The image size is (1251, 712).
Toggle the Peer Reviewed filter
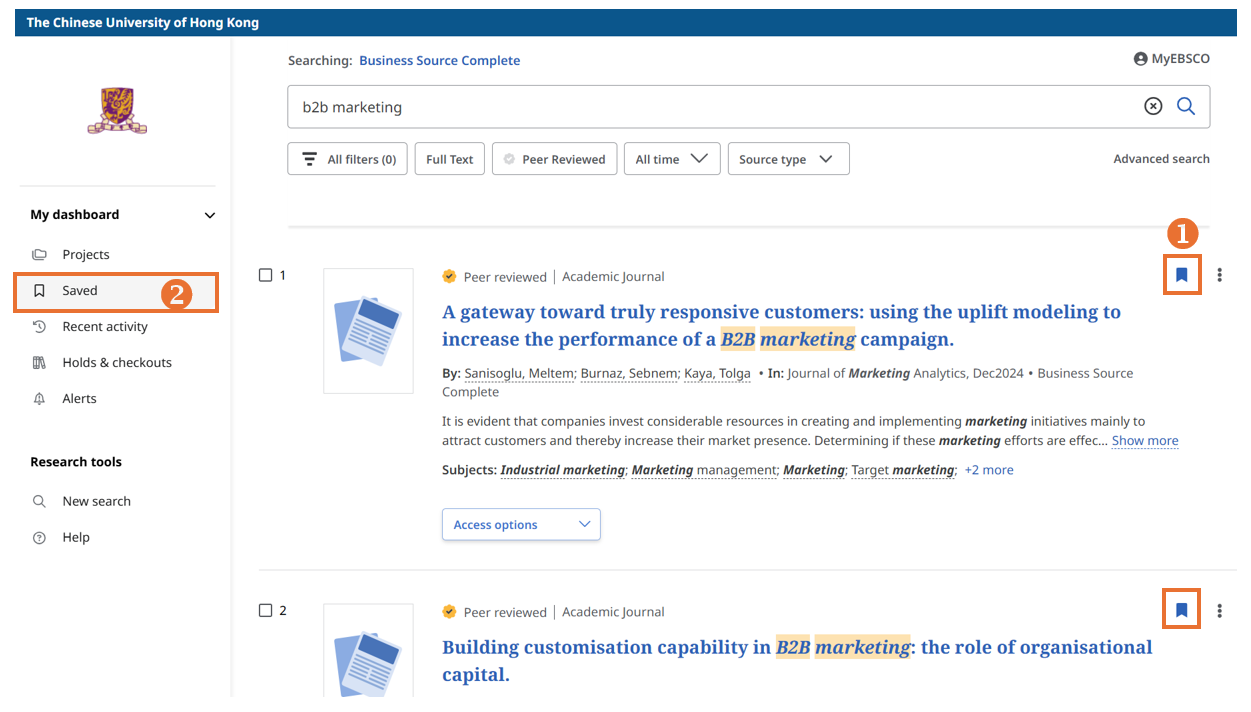pos(554,159)
